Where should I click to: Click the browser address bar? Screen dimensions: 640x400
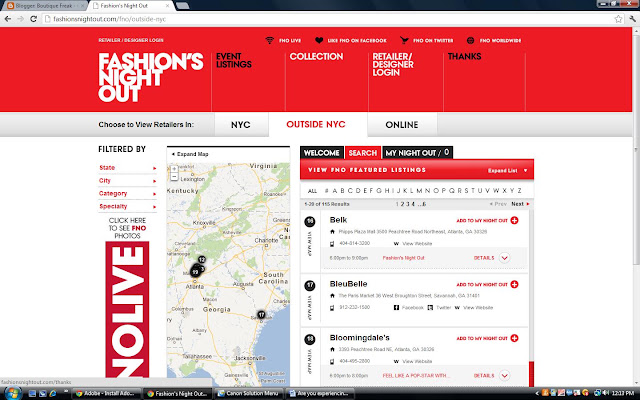pyautogui.click(x=327, y=19)
